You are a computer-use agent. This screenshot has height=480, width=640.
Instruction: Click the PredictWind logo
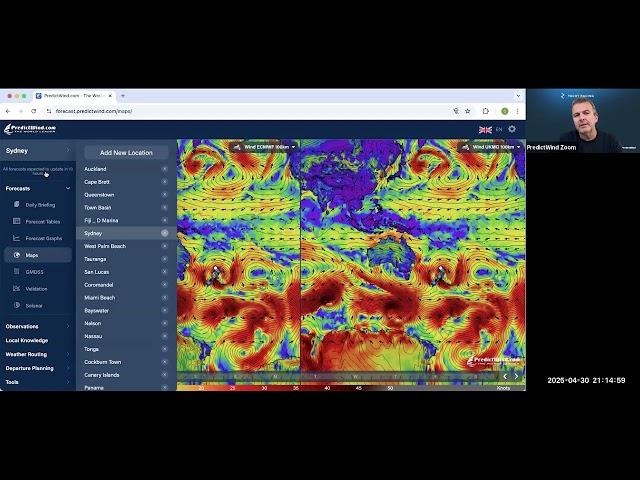click(x=30, y=129)
